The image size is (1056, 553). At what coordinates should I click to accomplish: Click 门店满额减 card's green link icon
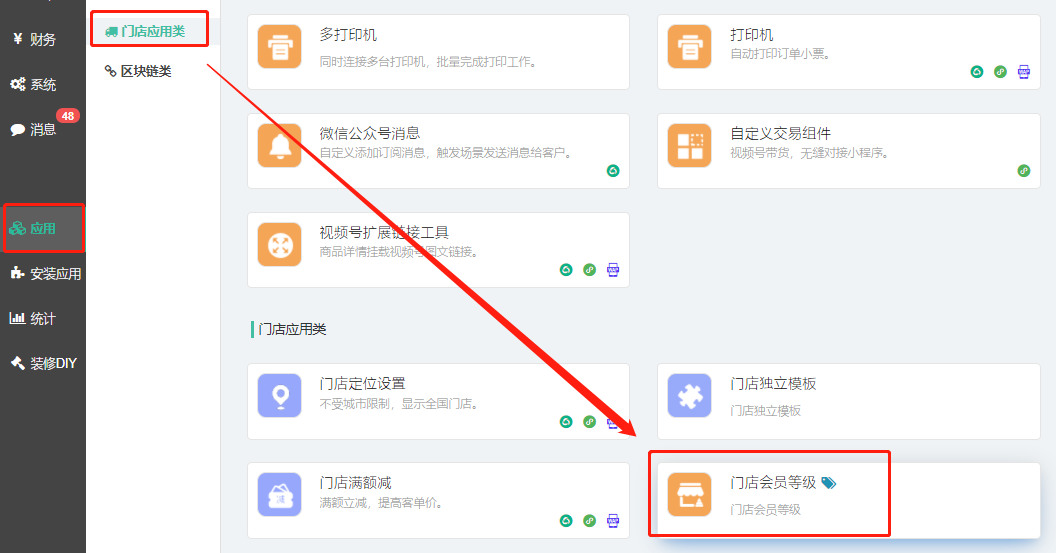[589, 521]
